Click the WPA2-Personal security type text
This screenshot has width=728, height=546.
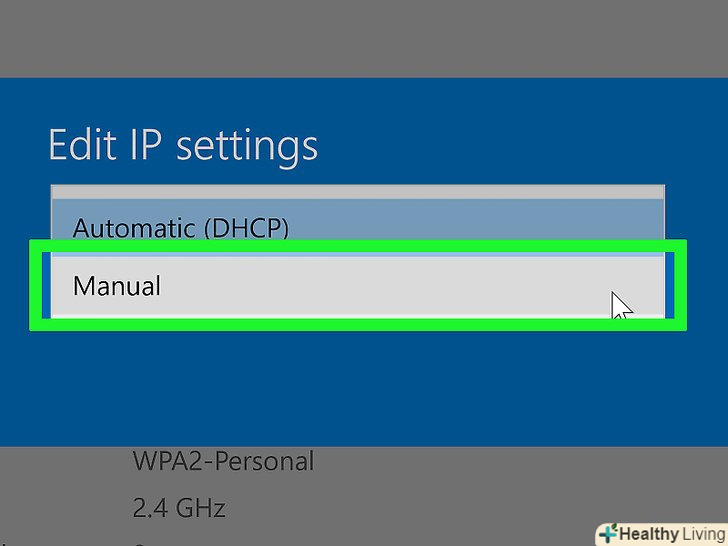[223, 461]
